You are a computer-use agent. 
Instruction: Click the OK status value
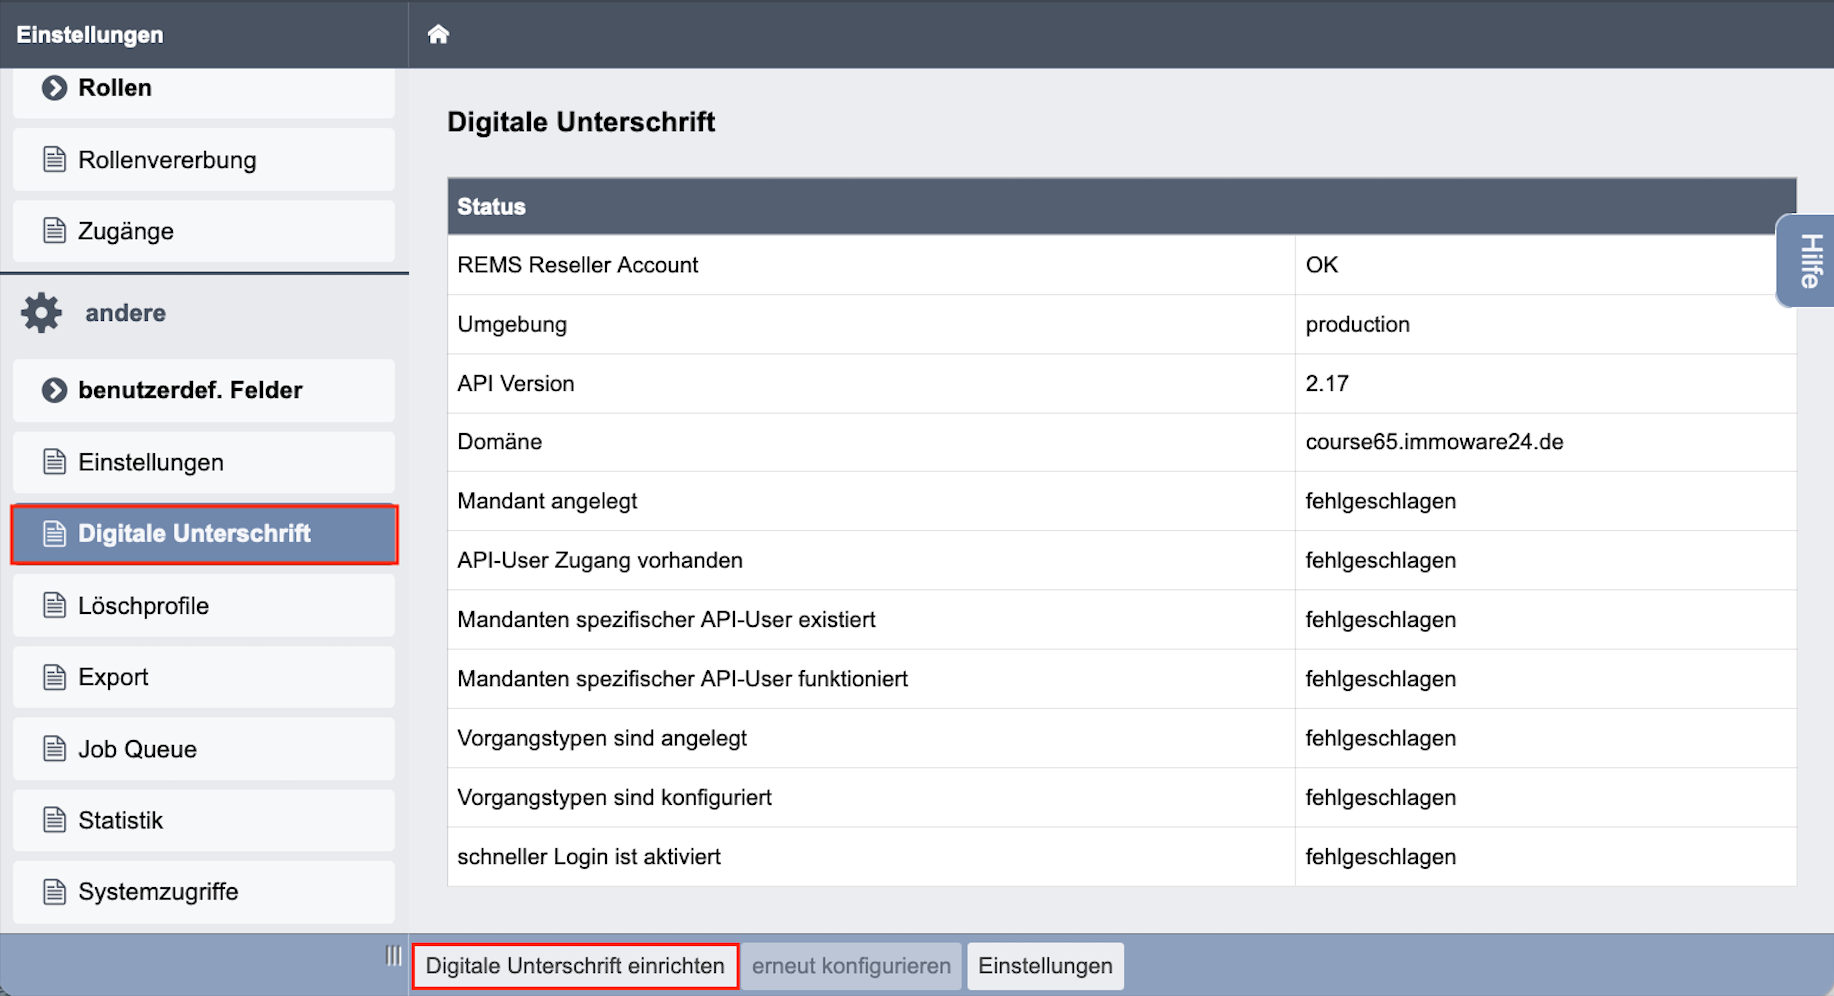(x=1321, y=265)
